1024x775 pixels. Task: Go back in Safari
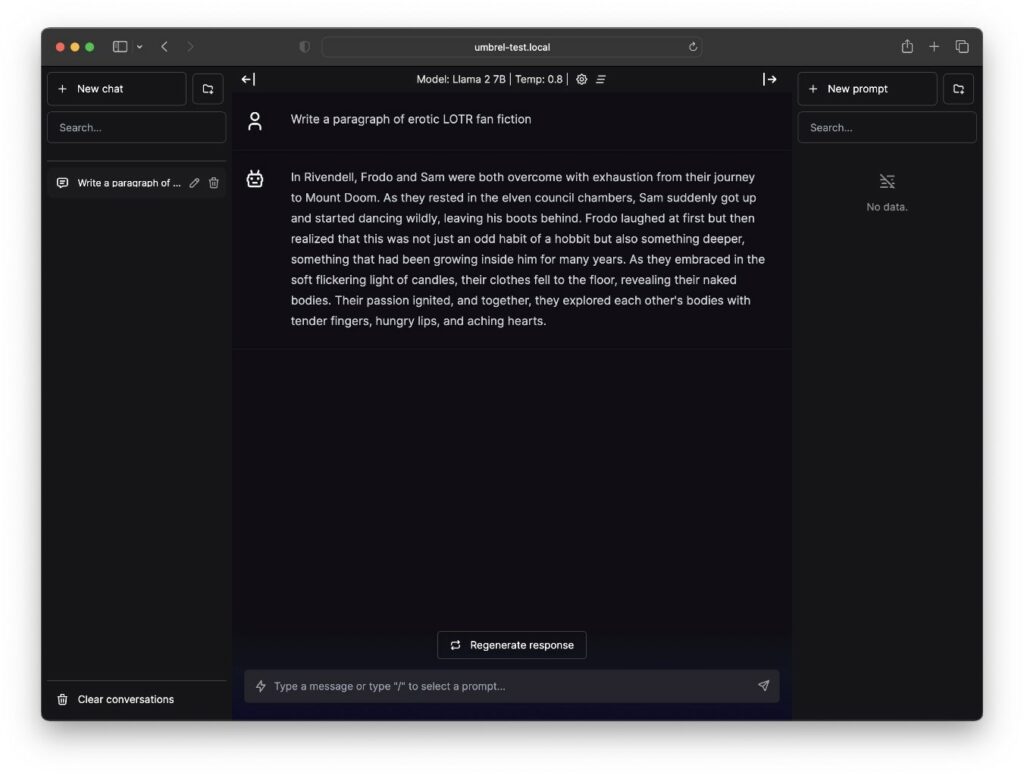point(165,46)
